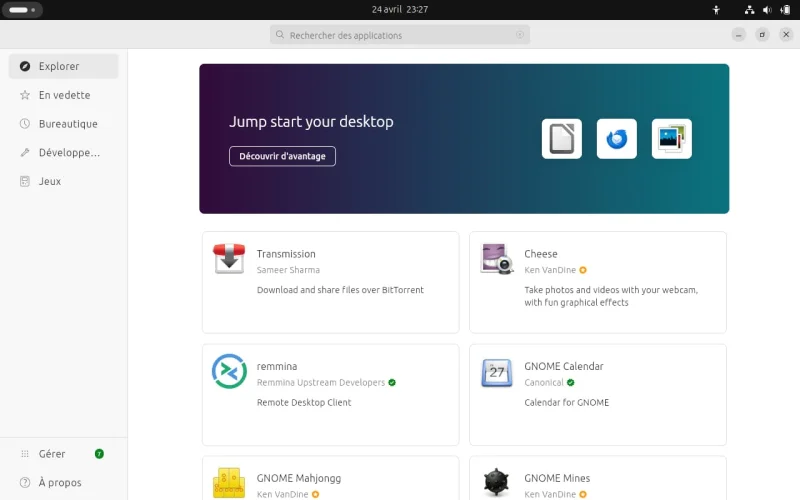Switch to the Bureautique category
Screen dimensions: 800x500
coord(63,123)
